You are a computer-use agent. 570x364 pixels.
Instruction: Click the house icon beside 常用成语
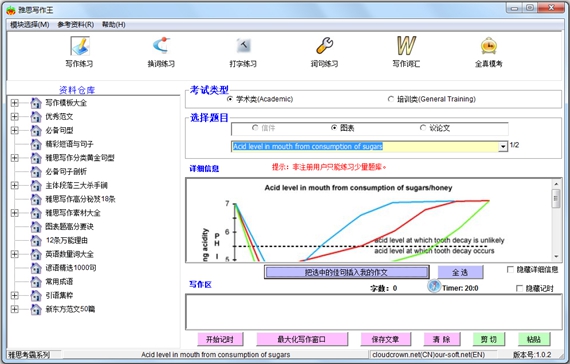36,282
